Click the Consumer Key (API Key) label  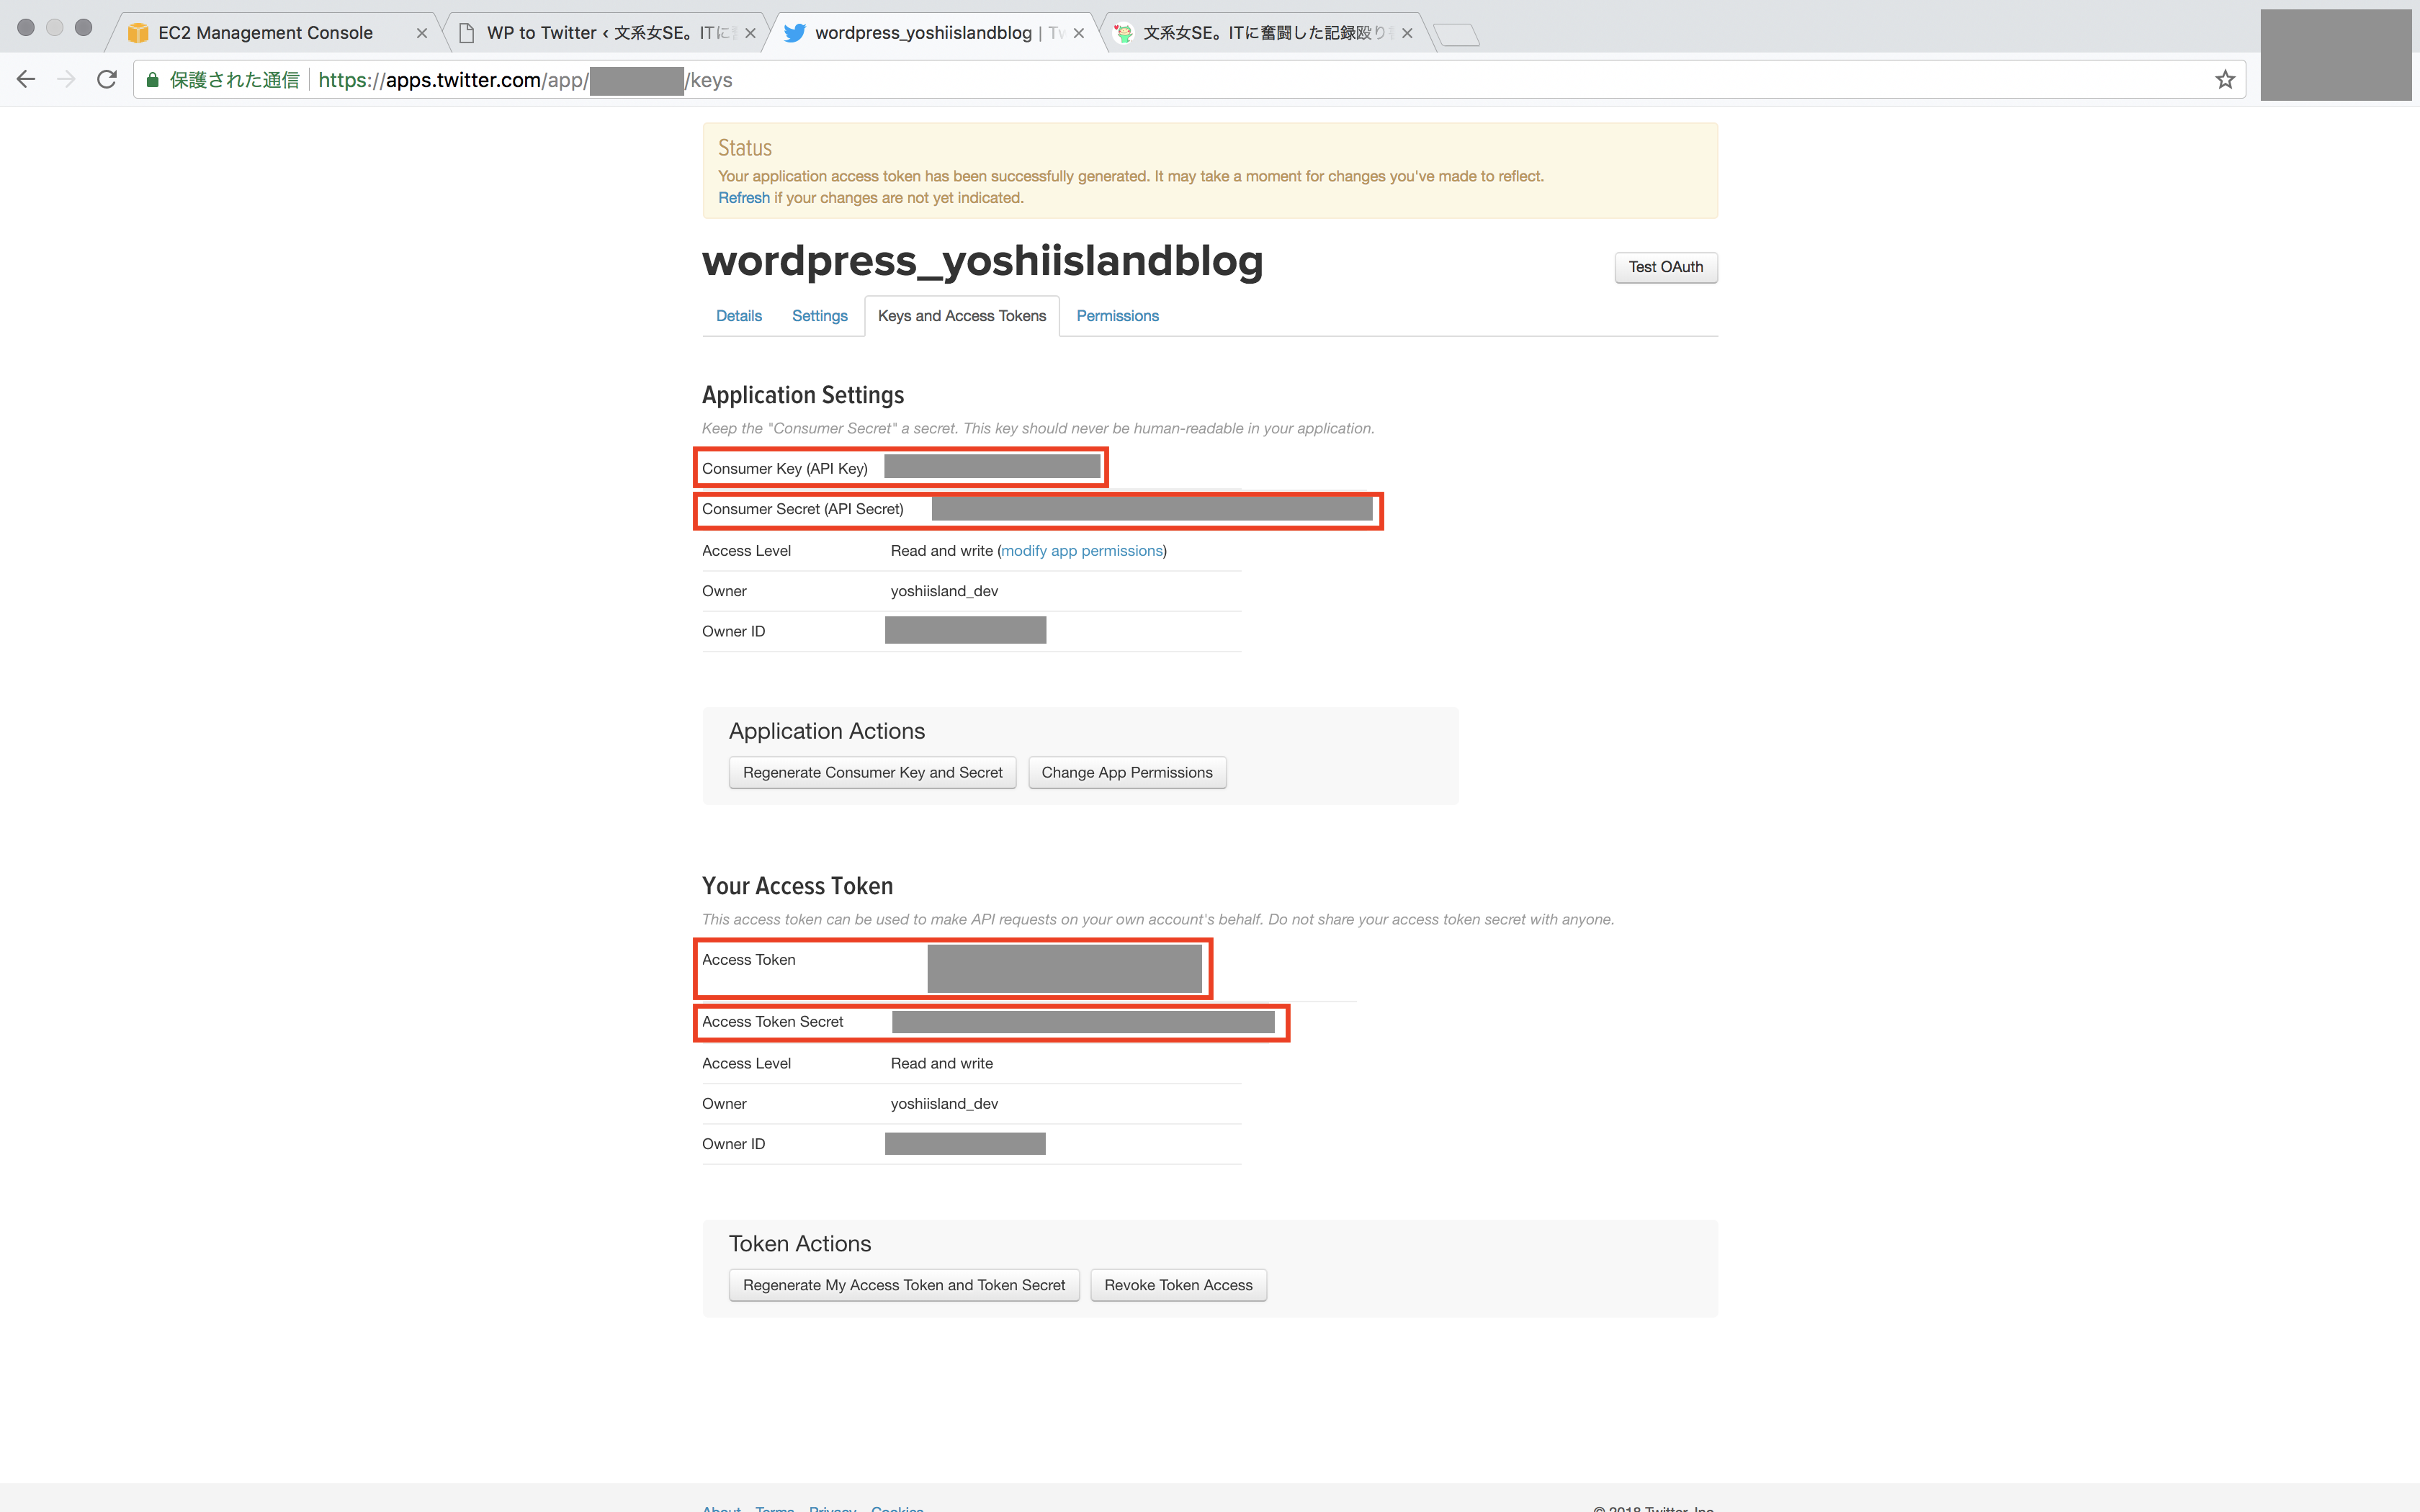[785, 469]
